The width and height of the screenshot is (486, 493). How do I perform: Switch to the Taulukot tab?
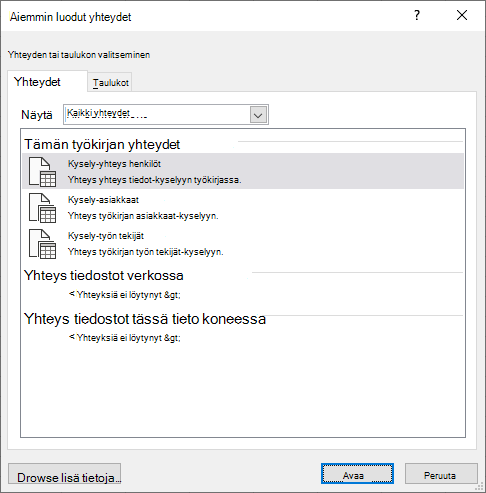coord(111,82)
